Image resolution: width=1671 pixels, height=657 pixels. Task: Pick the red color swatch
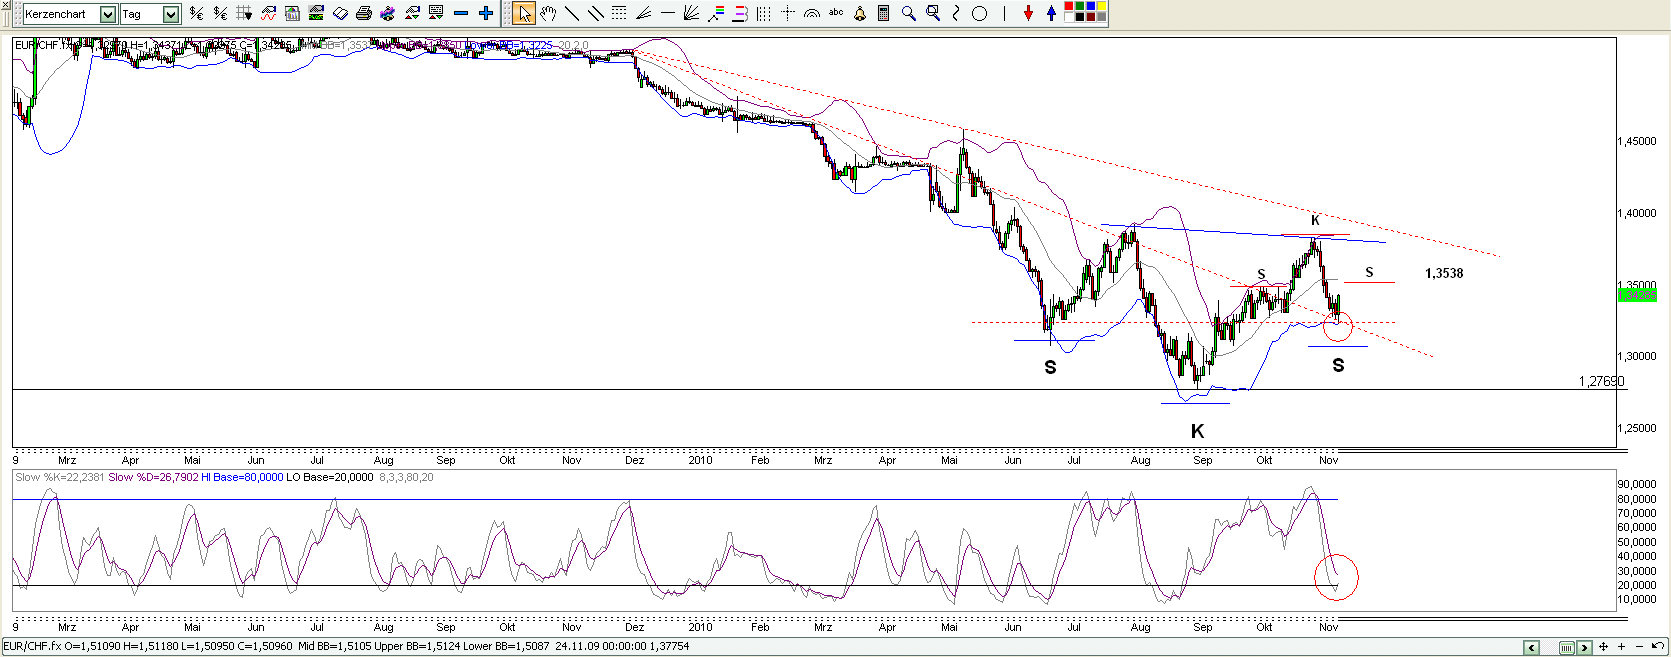point(1069,6)
